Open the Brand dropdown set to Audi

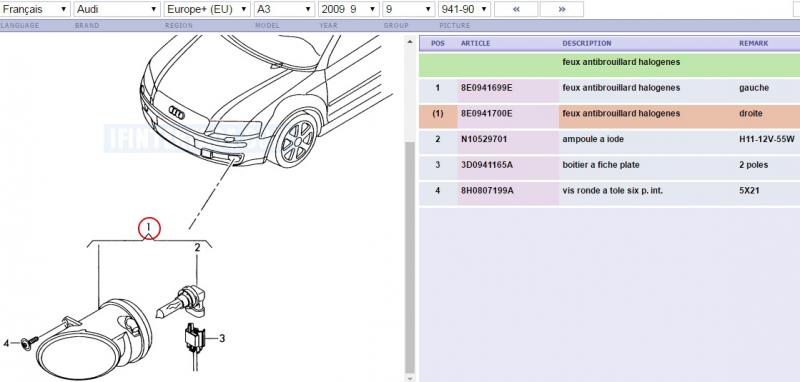coord(117,9)
